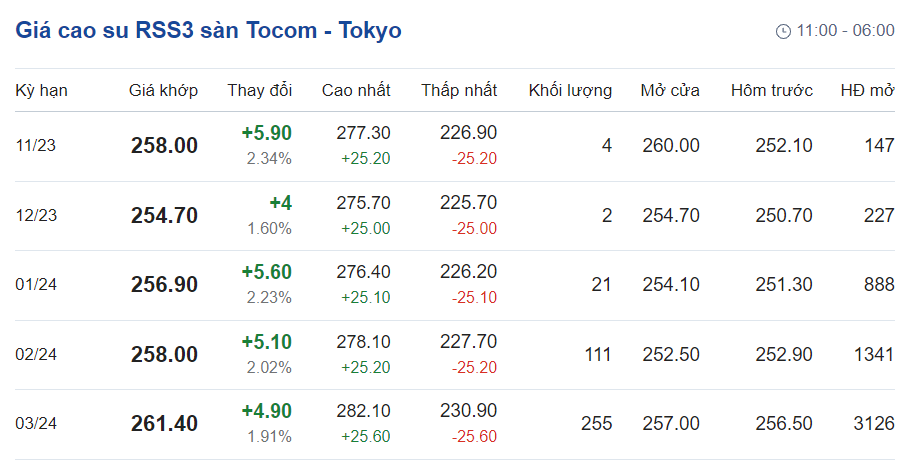
Task: Select the Thay đổi column header
Action: pyautogui.click(x=259, y=90)
